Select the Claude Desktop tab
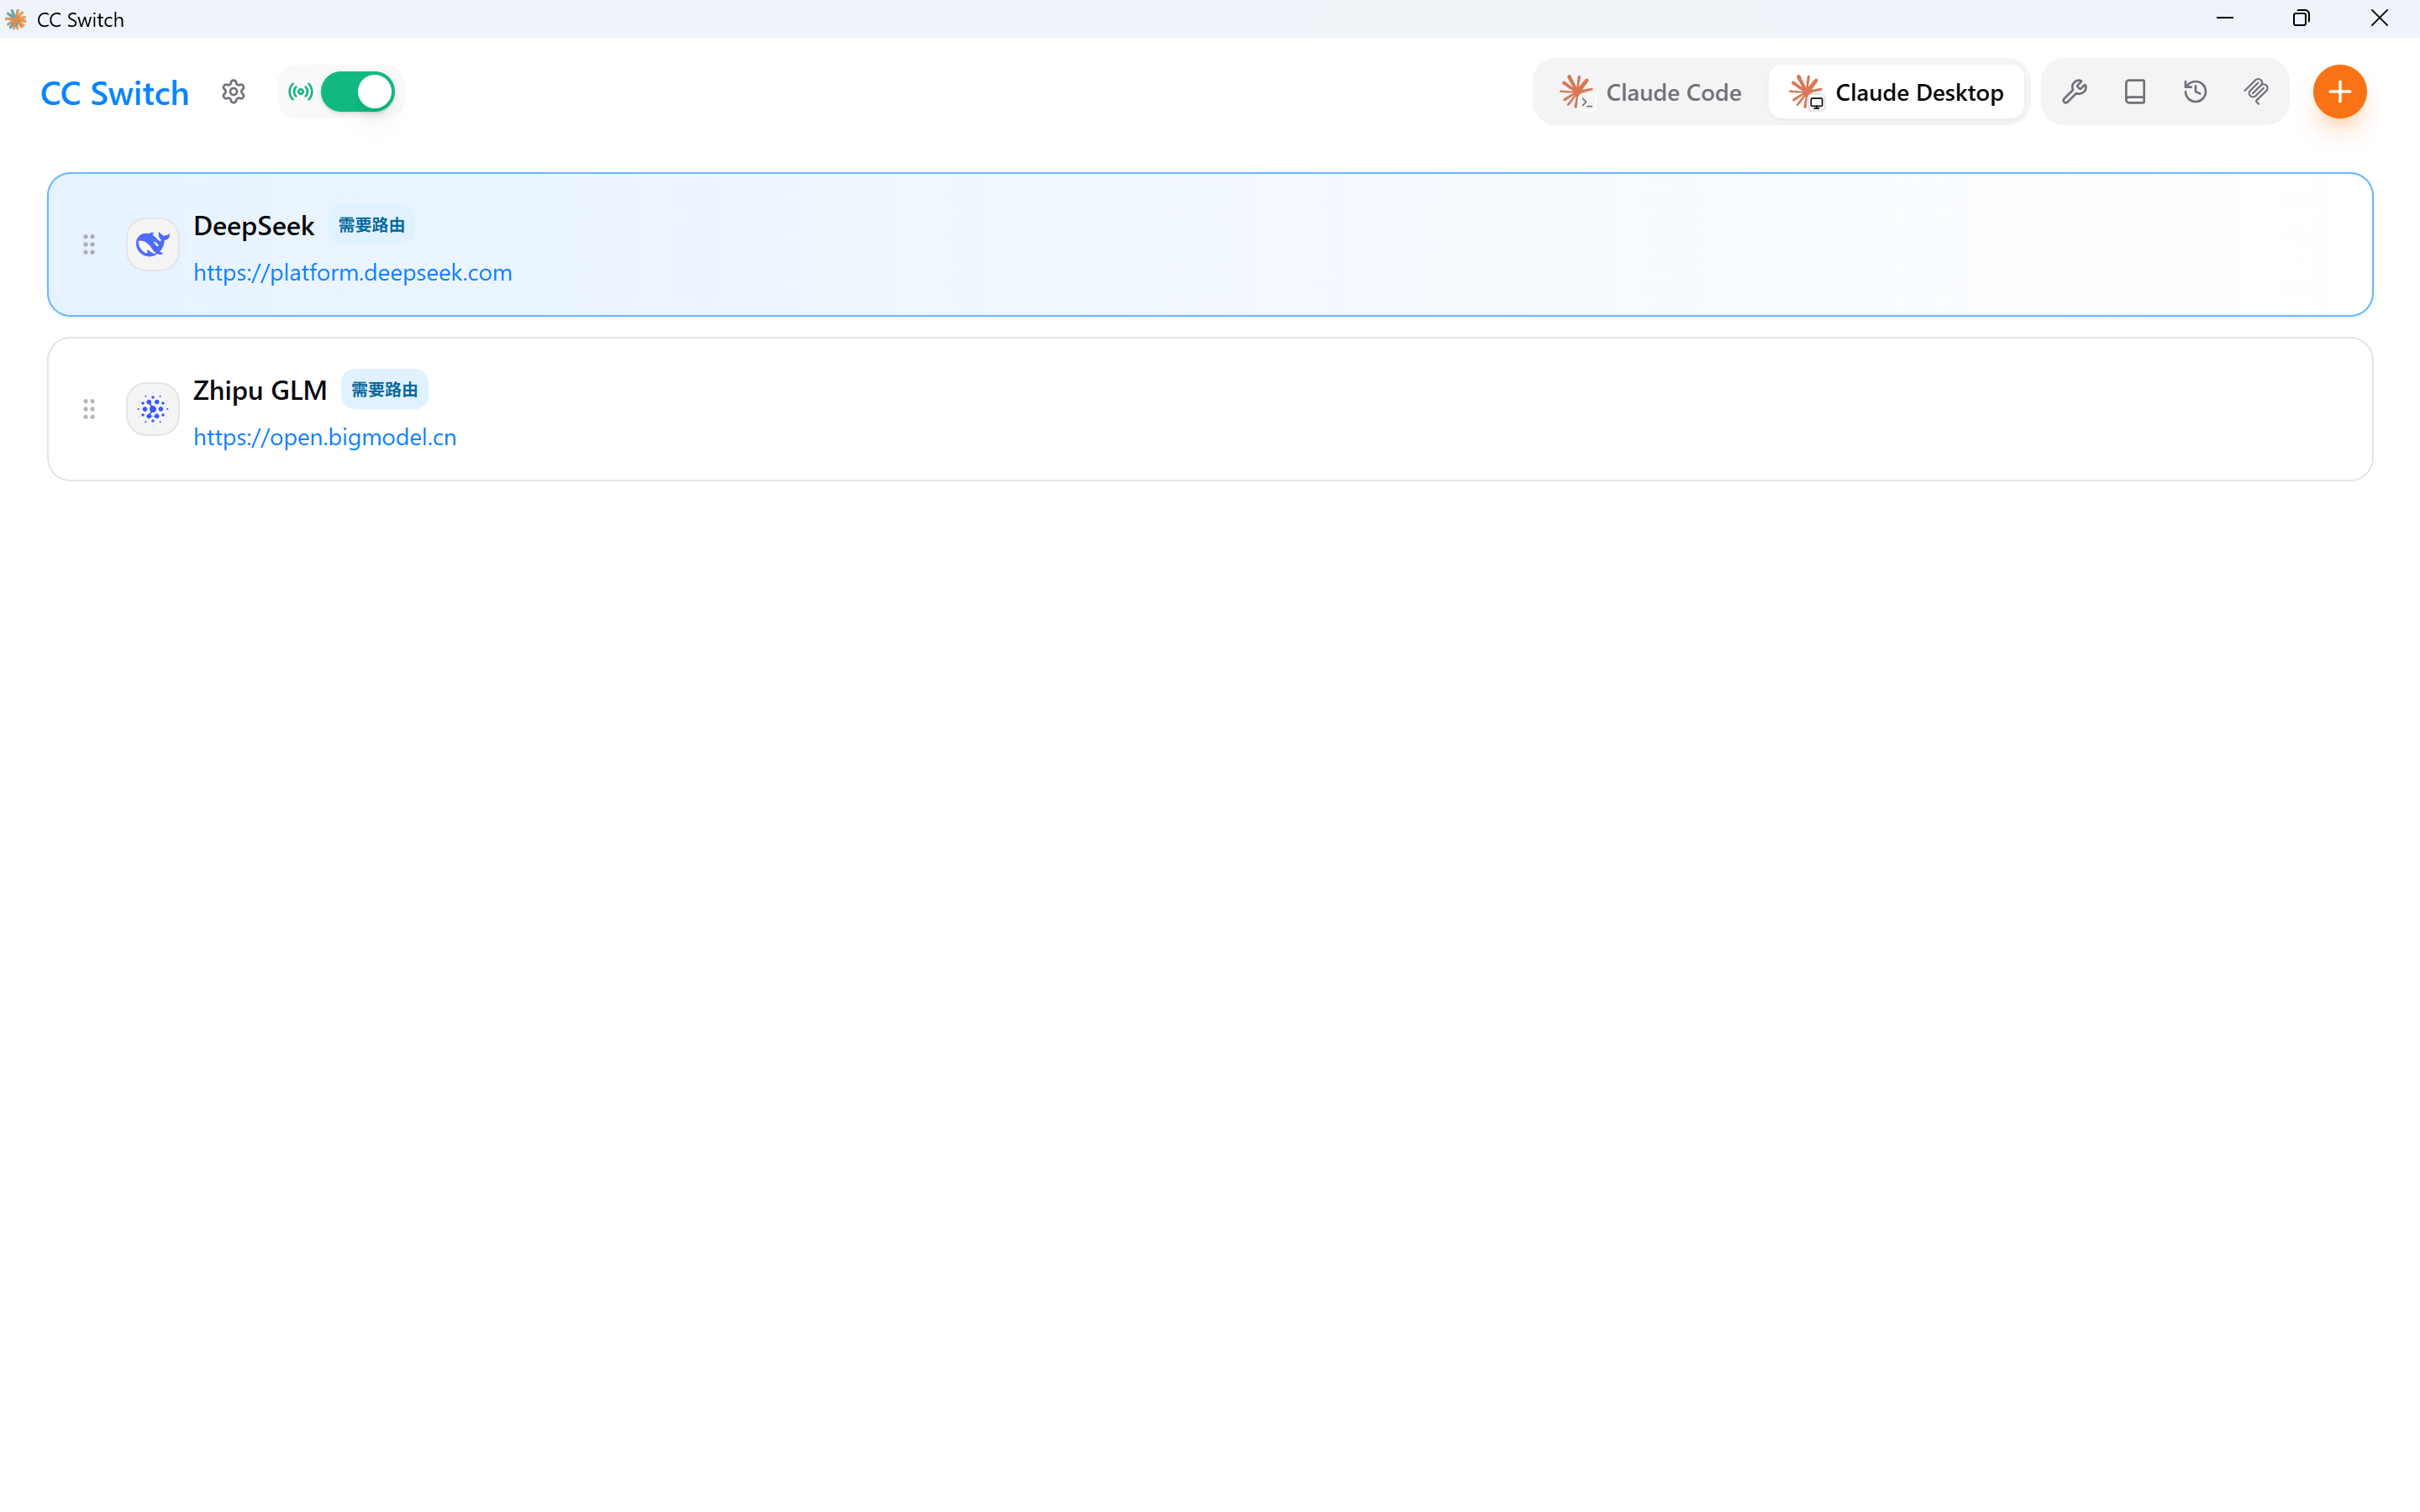 pyautogui.click(x=1897, y=92)
